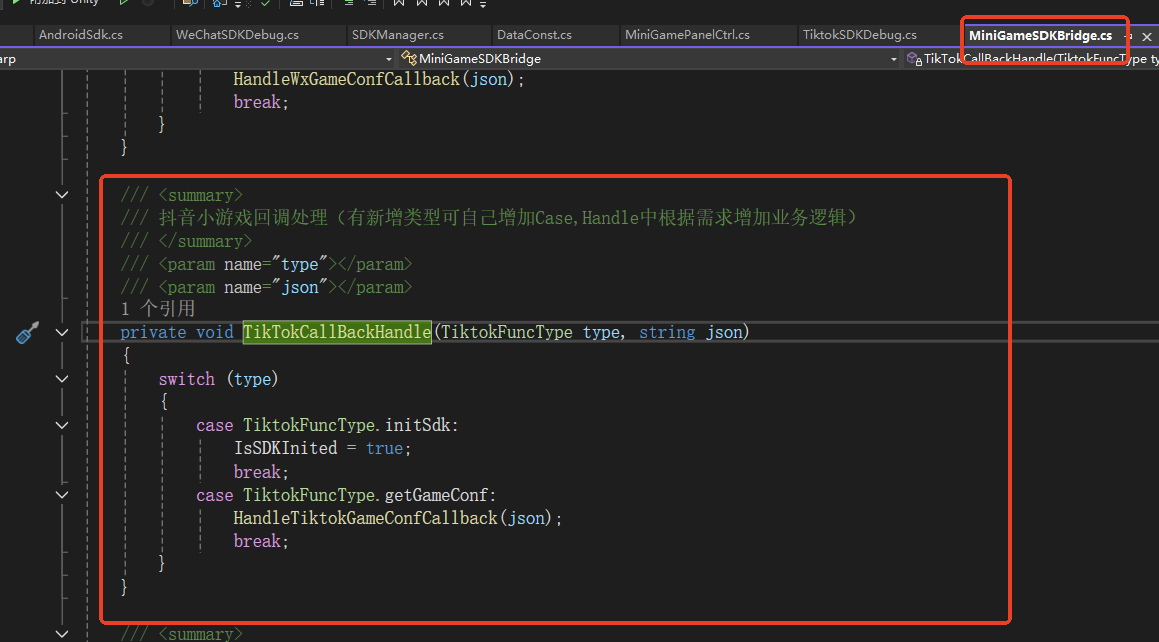
Task: Click the screwdriver quick actions icon
Action: [27, 333]
